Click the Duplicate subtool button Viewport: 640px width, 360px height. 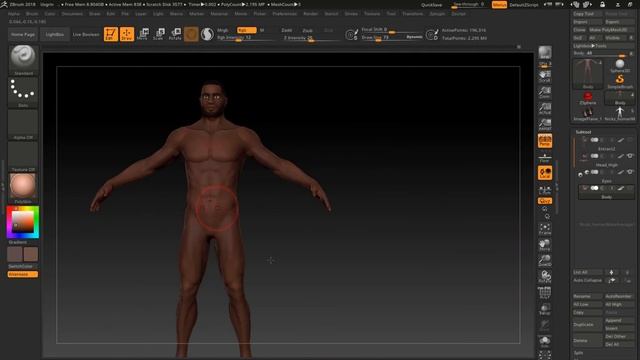[x=588, y=324]
